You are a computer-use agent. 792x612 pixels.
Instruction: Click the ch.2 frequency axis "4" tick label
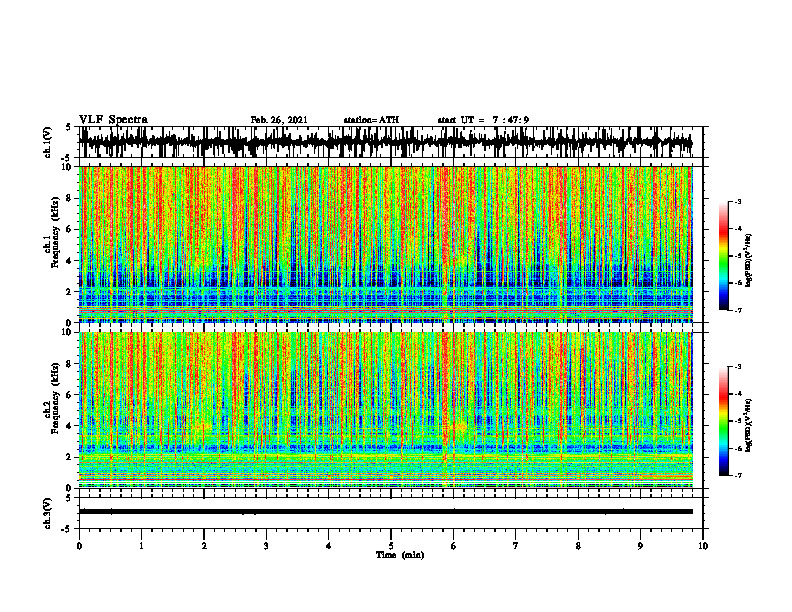[x=69, y=426]
